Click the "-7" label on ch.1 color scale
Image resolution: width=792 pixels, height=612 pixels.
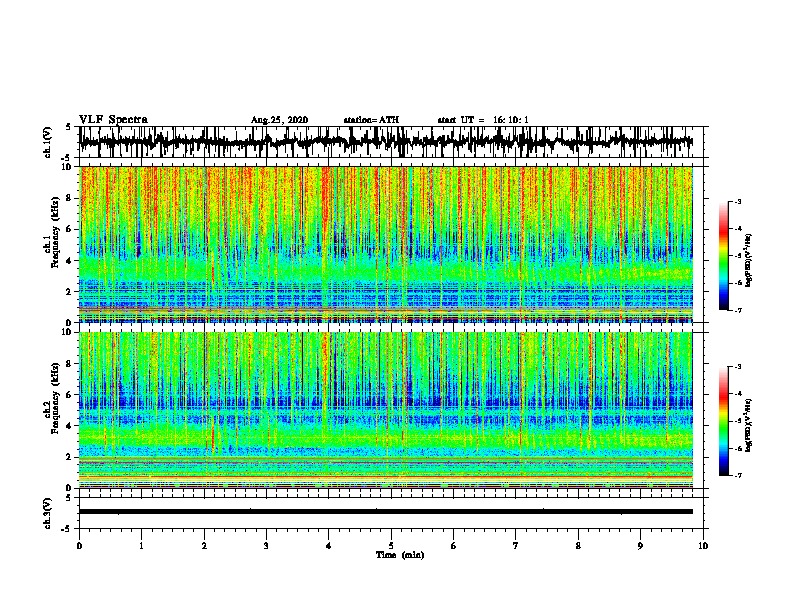[738, 310]
